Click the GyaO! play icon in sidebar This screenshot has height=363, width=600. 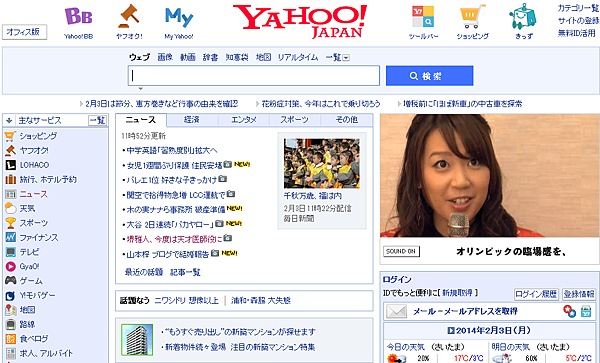pos(10,266)
